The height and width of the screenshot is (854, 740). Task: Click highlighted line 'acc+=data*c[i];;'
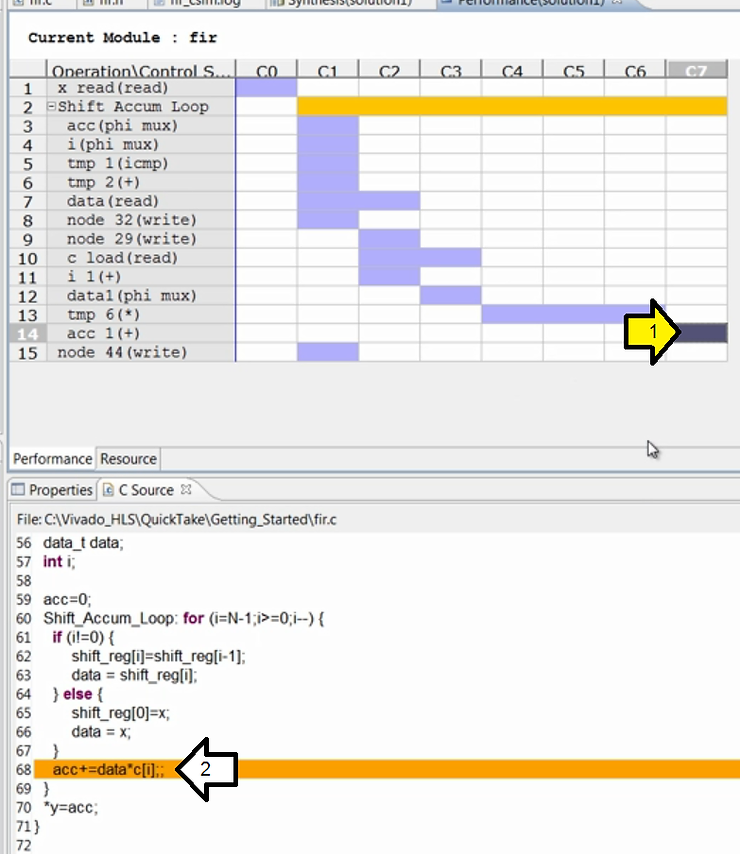coord(108,769)
